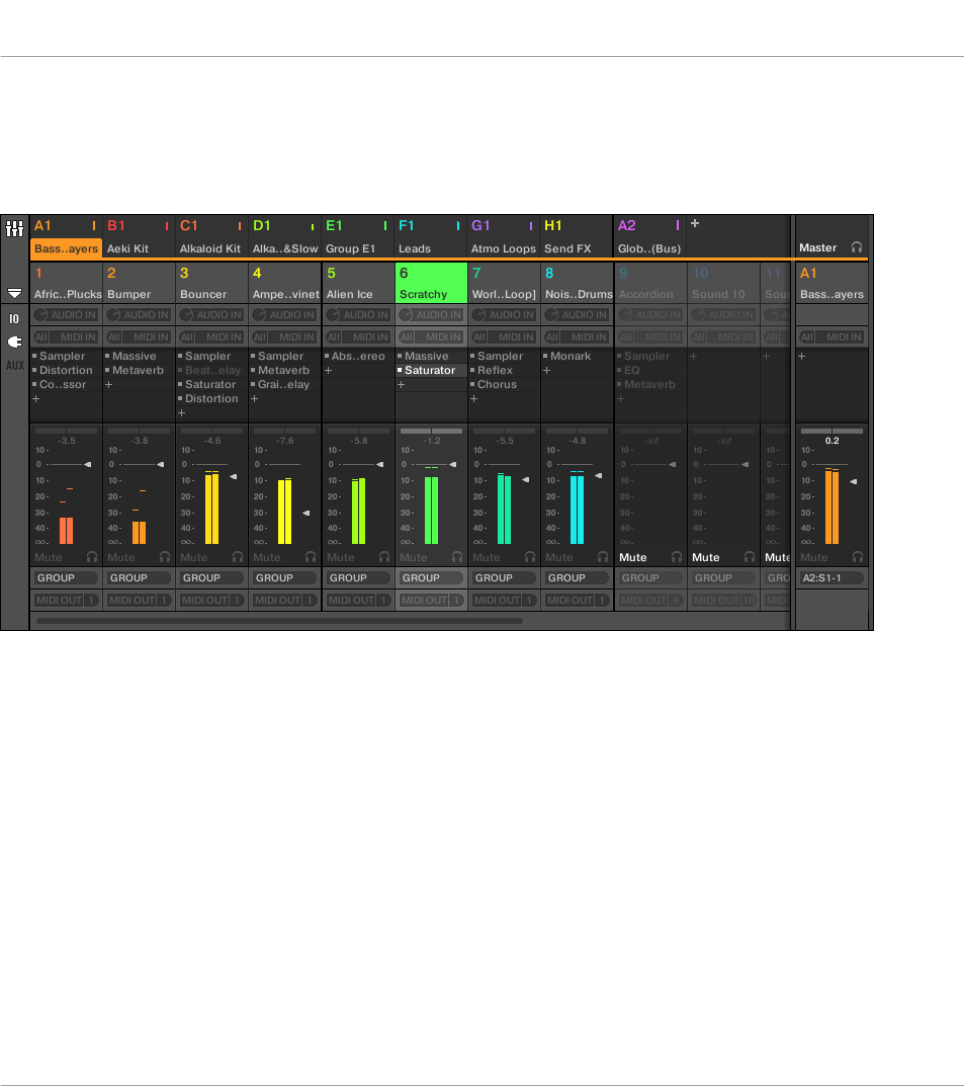Add a new group with the plus icon
The image size is (965, 1086).
pos(695,223)
